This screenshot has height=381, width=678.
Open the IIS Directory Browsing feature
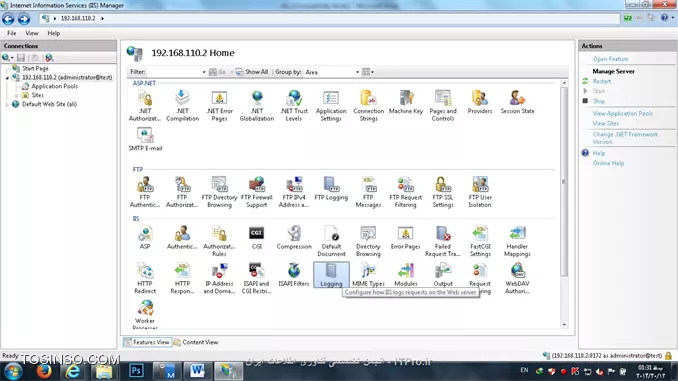[368, 241]
